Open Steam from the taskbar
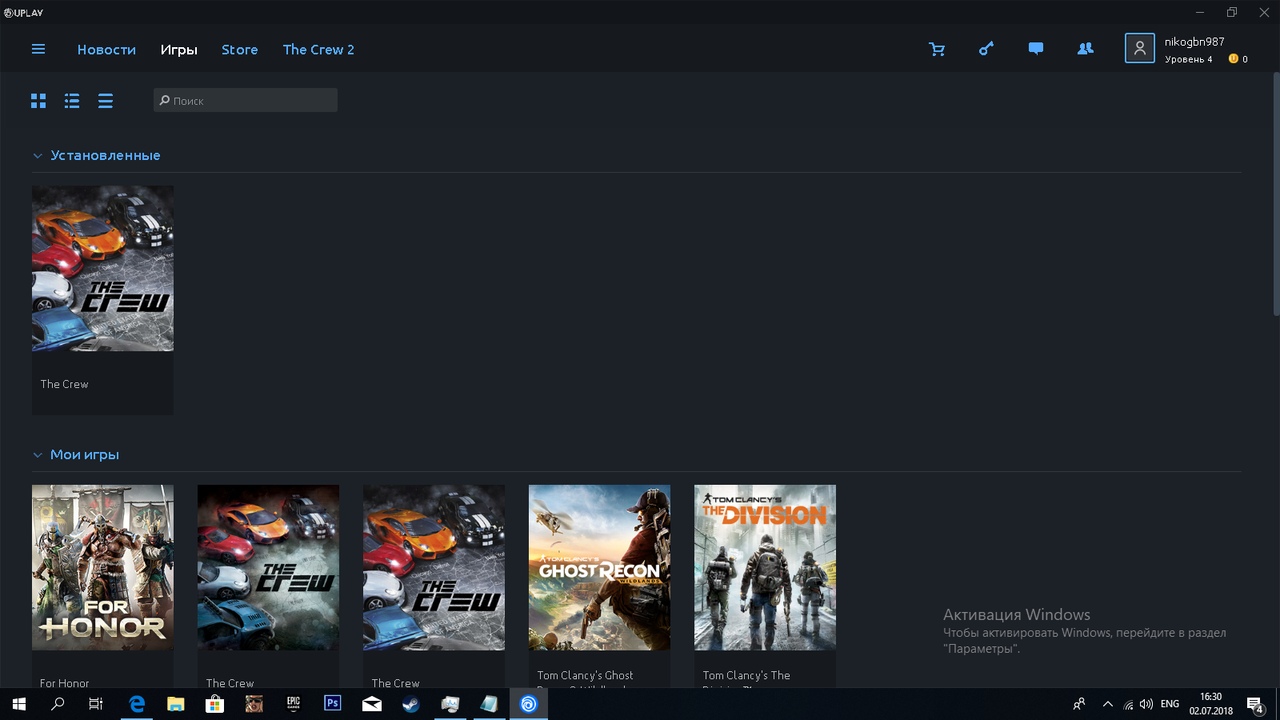The image size is (1280, 720). (x=411, y=704)
